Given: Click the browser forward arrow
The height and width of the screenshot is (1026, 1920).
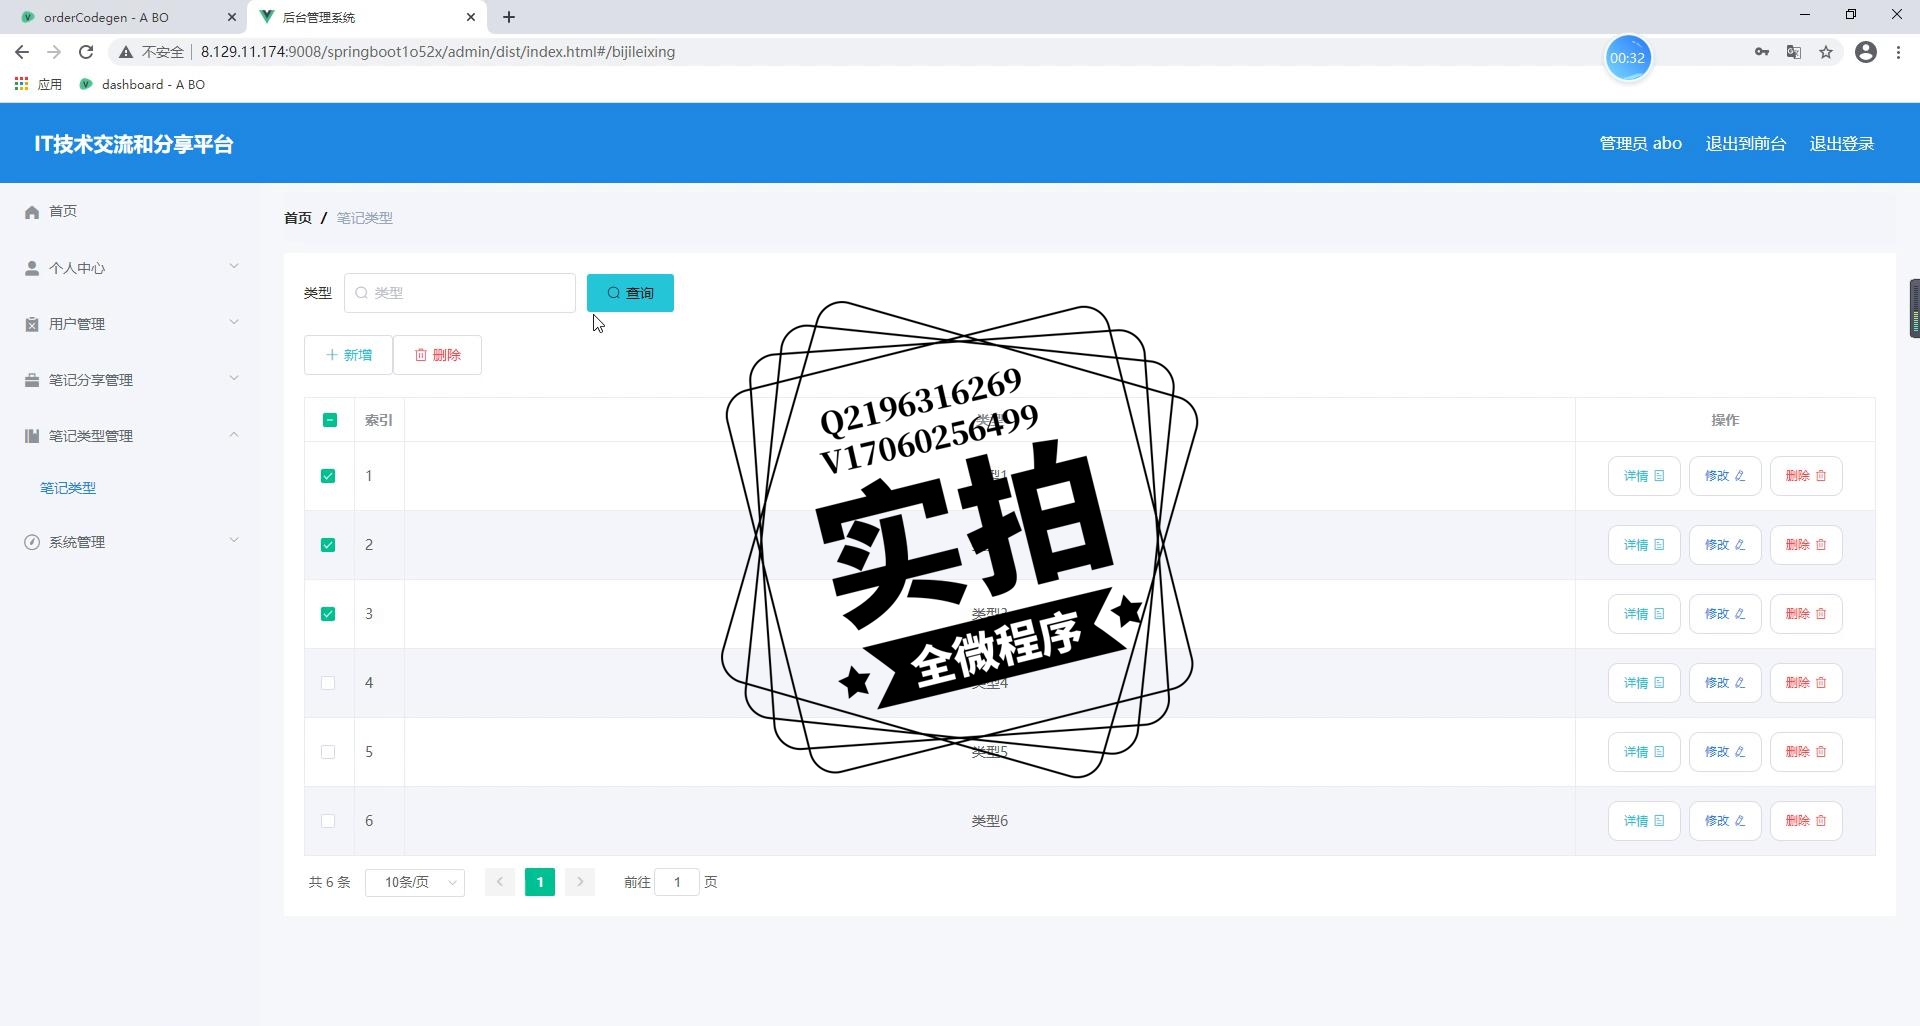Looking at the screenshot, I should coord(54,52).
